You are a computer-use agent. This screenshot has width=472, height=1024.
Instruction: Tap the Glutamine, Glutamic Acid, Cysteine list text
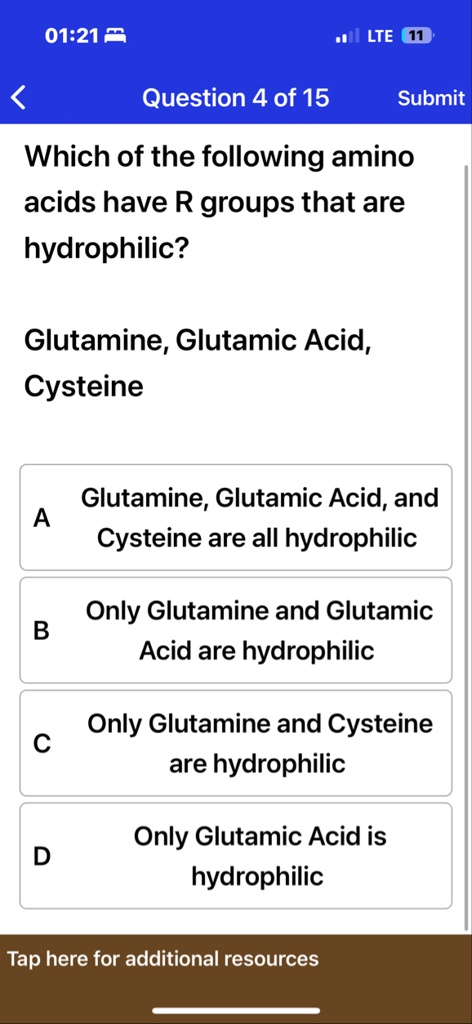pos(198,364)
